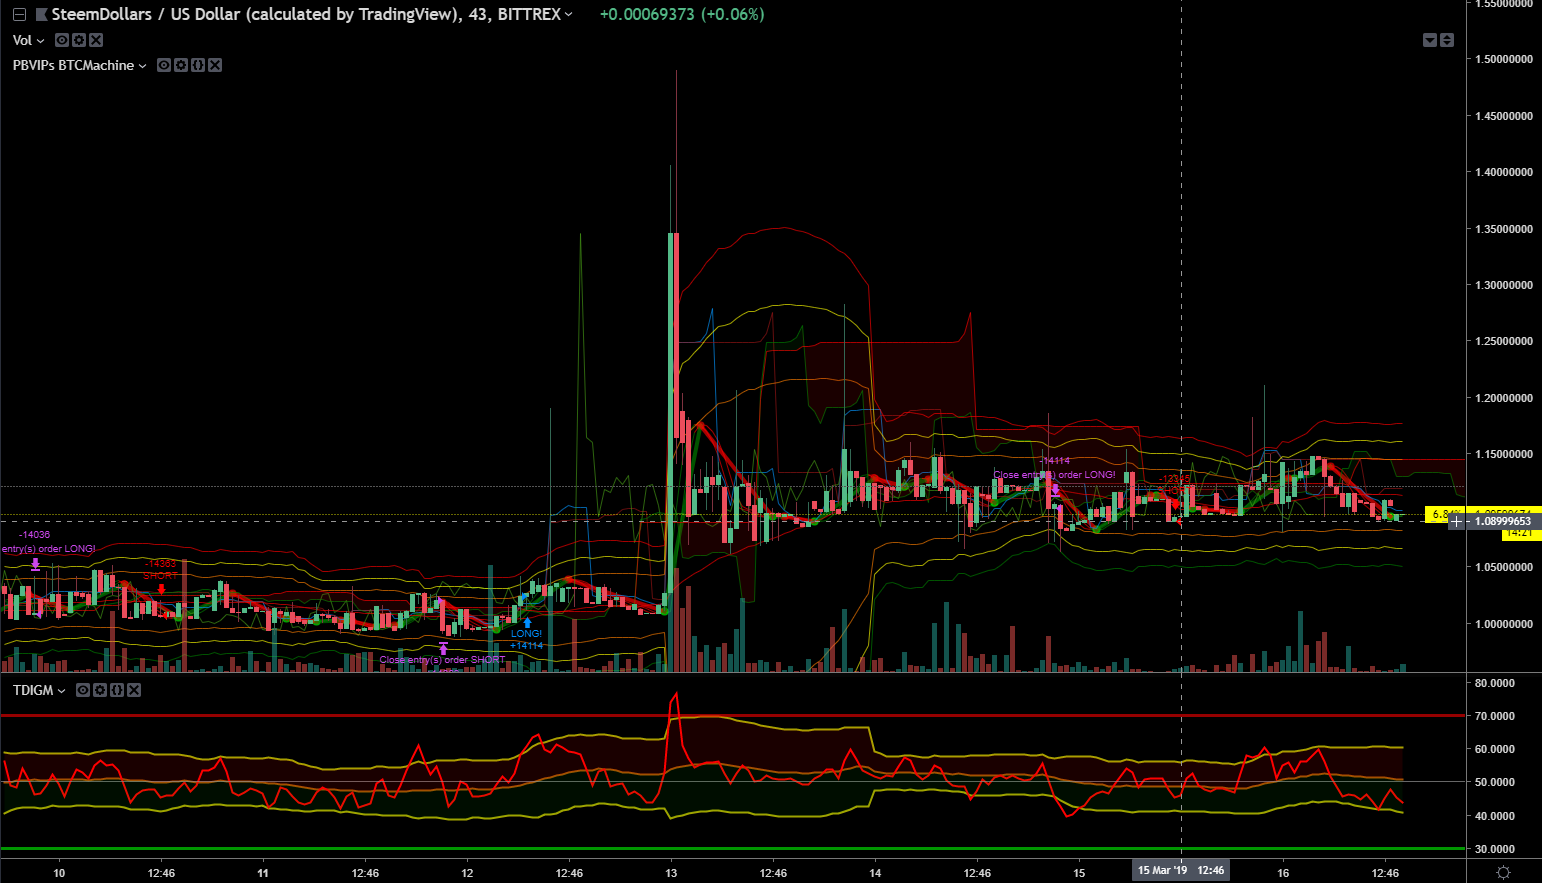Click the 1.08999653 current price label
The width and height of the screenshot is (1542, 883).
point(1503,521)
